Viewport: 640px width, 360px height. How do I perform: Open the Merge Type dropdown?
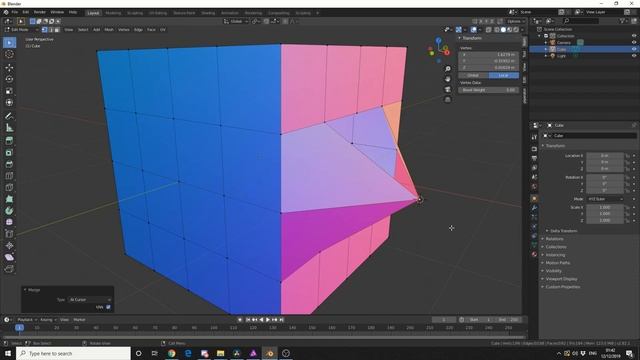pos(90,300)
